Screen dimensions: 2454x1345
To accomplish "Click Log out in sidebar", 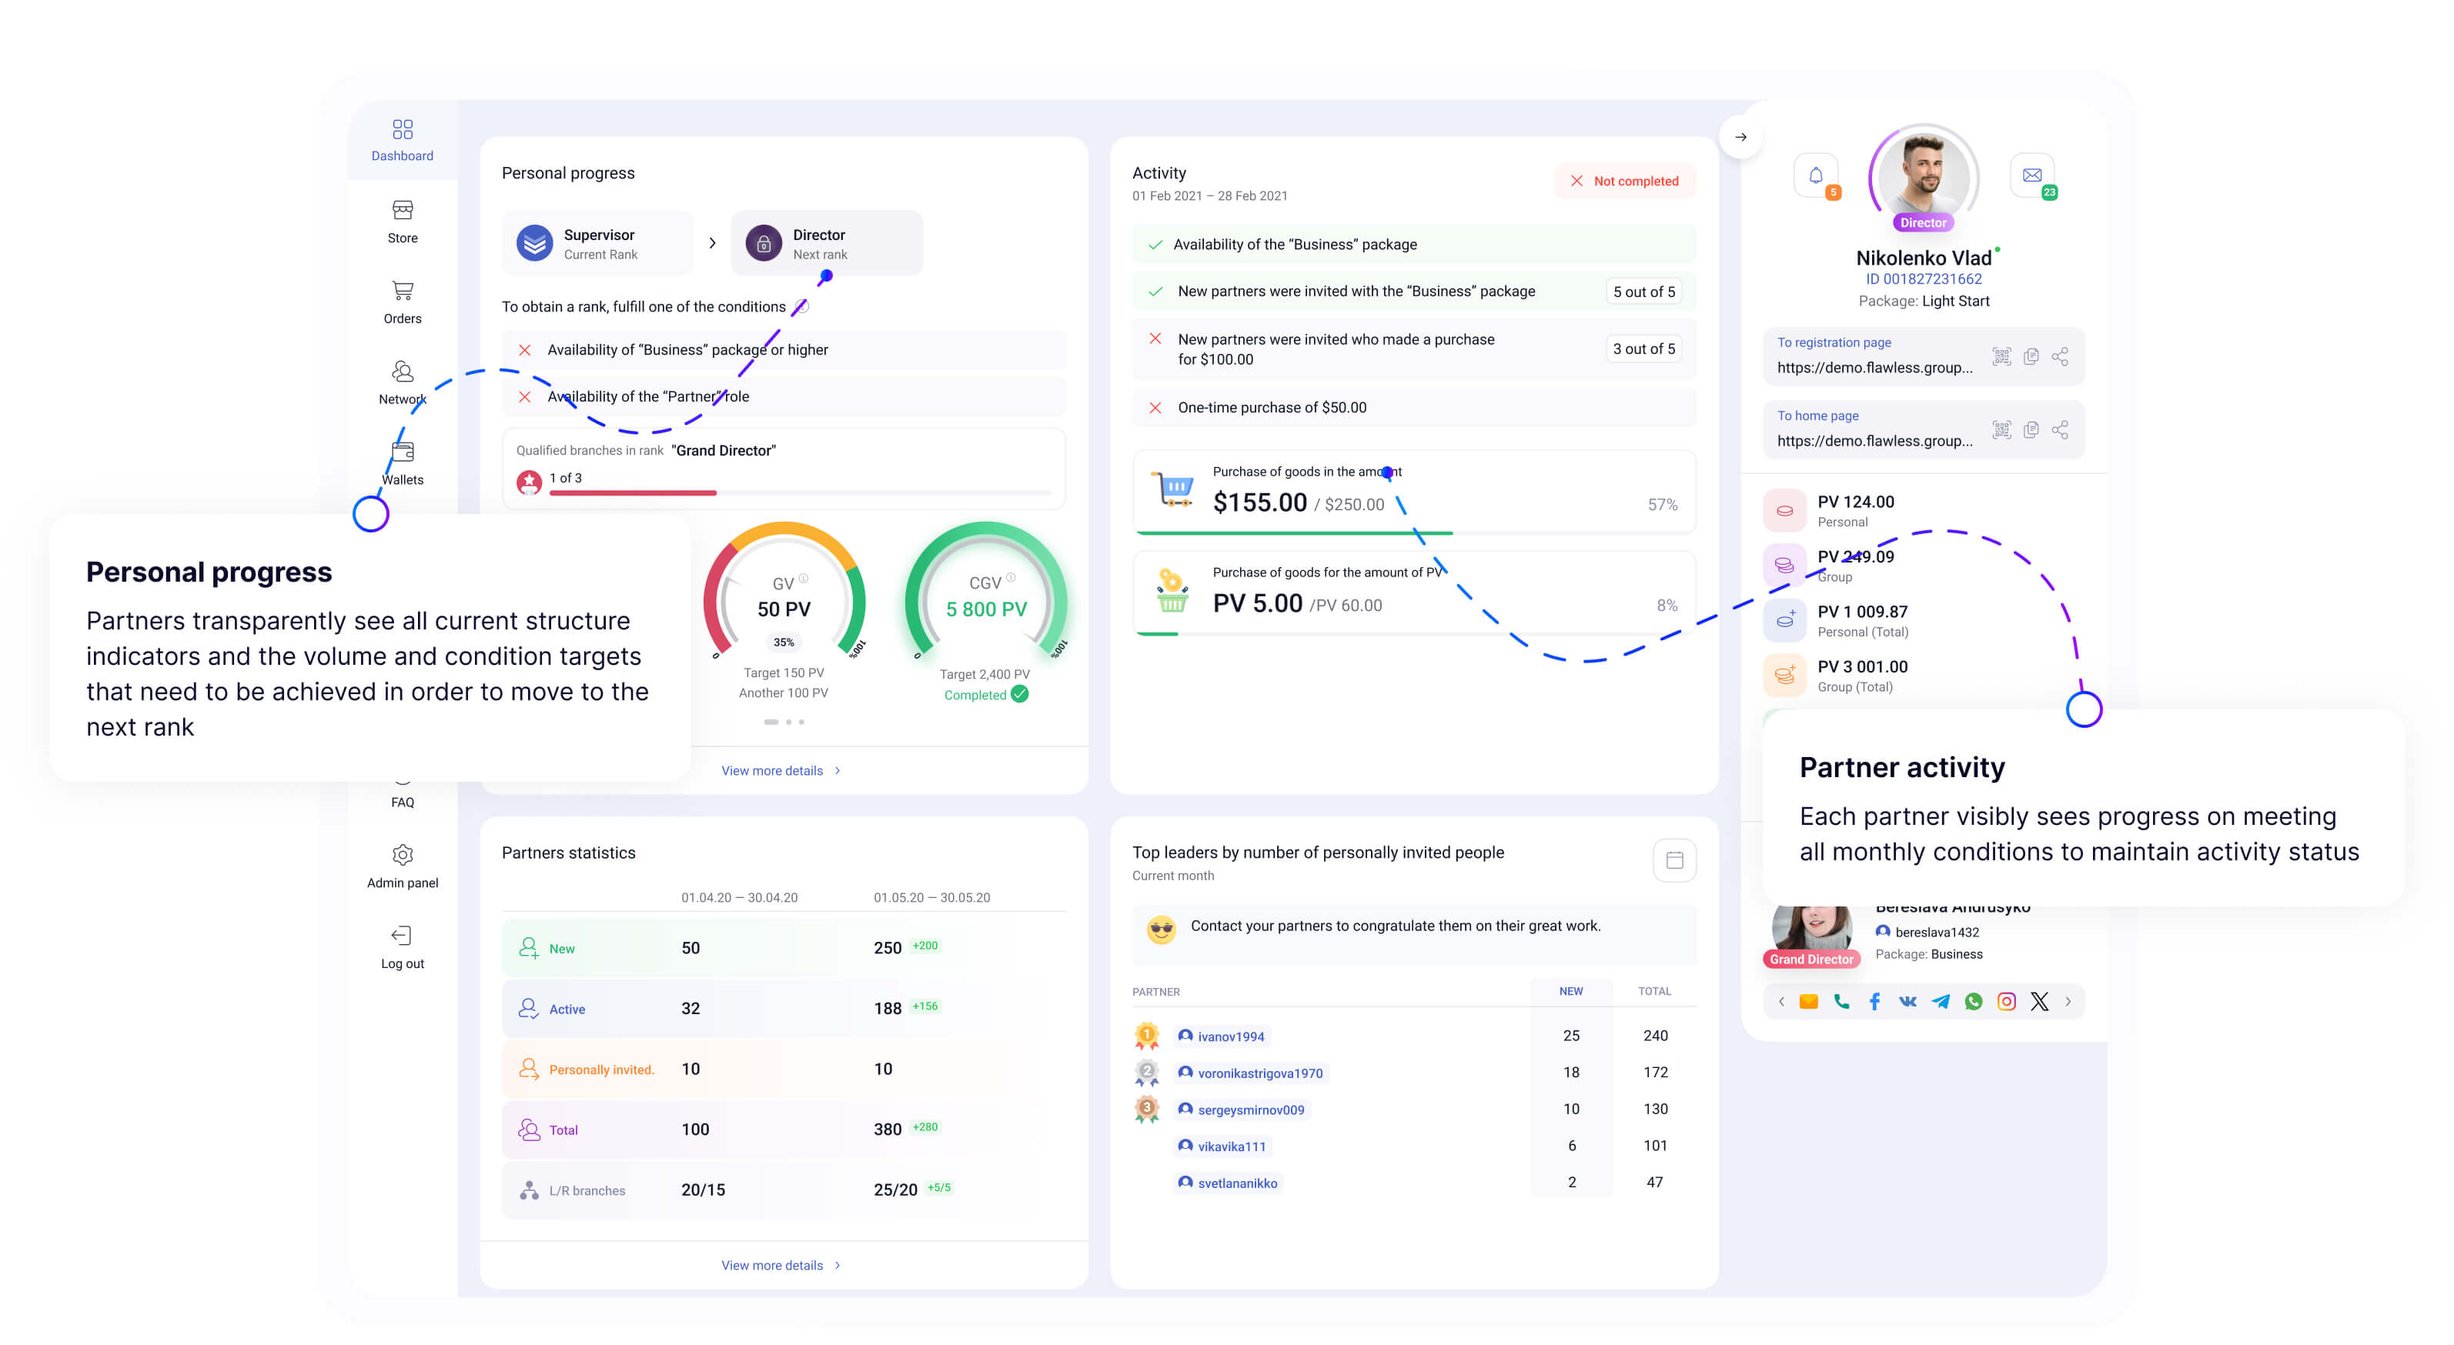I will (x=402, y=947).
